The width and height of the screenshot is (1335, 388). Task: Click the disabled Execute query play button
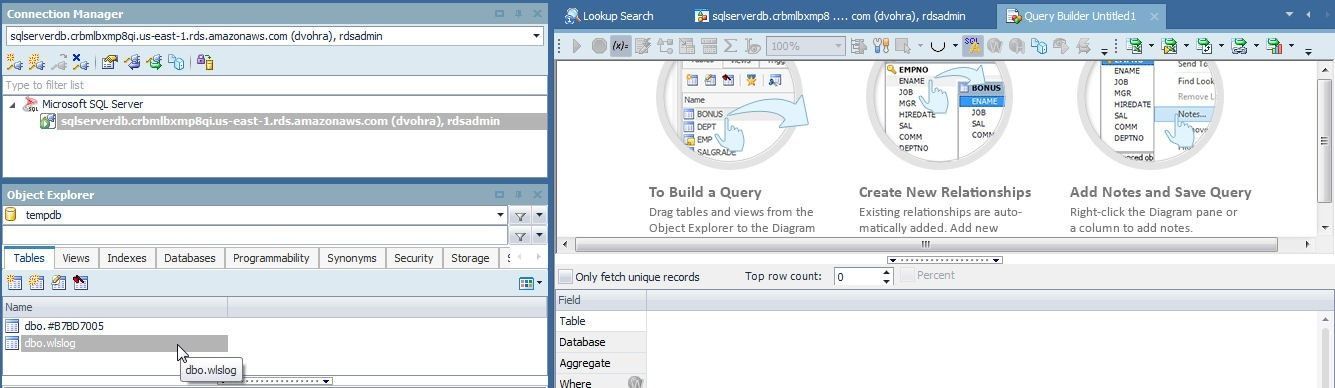coord(577,46)
